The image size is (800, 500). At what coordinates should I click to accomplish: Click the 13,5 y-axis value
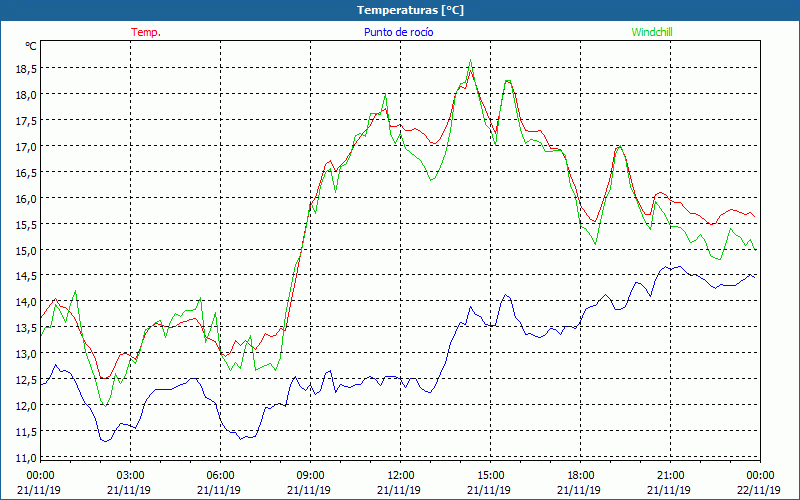pos(26,328)
